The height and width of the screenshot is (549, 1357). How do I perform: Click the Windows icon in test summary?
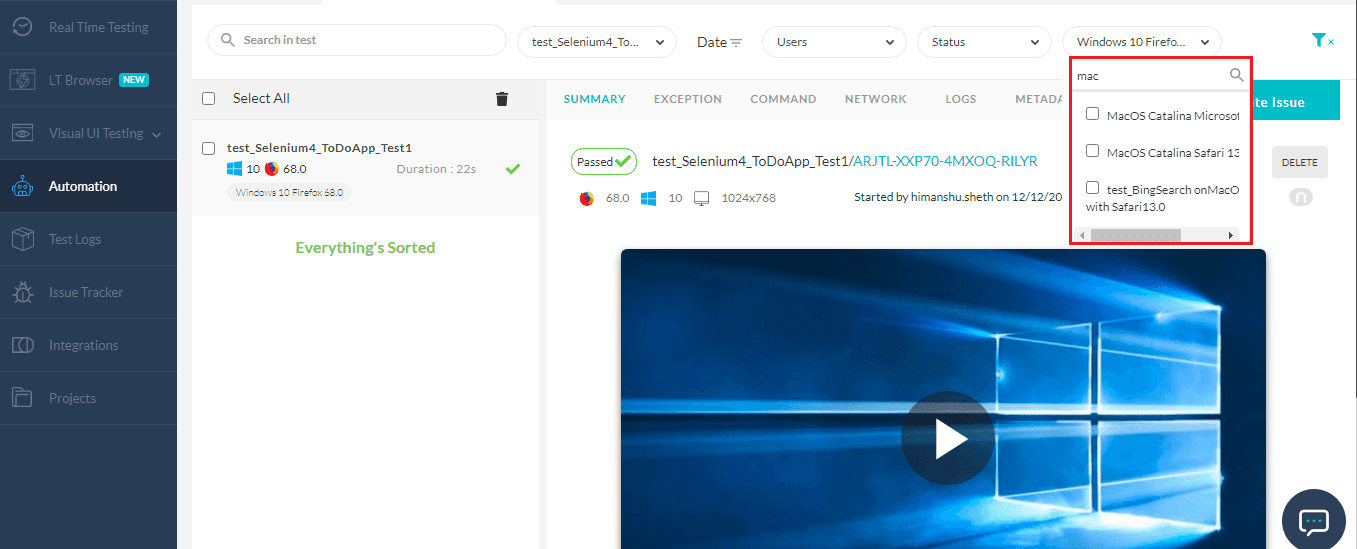click(x=648, y=198)
